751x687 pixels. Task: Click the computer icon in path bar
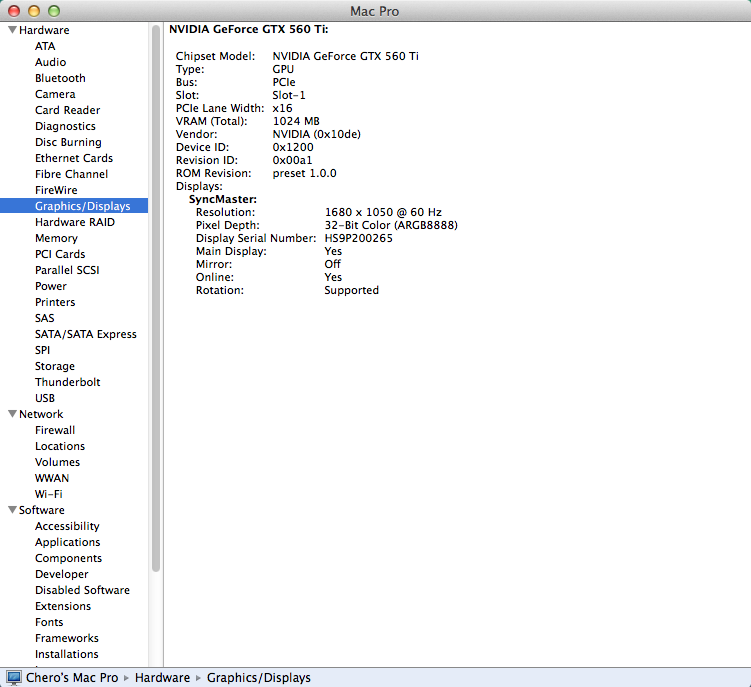pyautogui.click(x=14, y=678)
